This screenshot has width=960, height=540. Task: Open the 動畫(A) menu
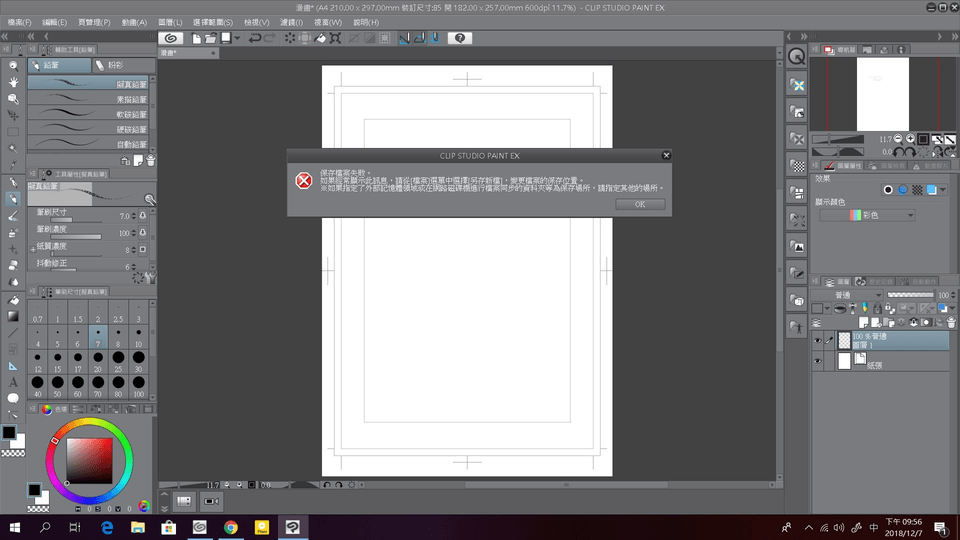pos(134,22)
